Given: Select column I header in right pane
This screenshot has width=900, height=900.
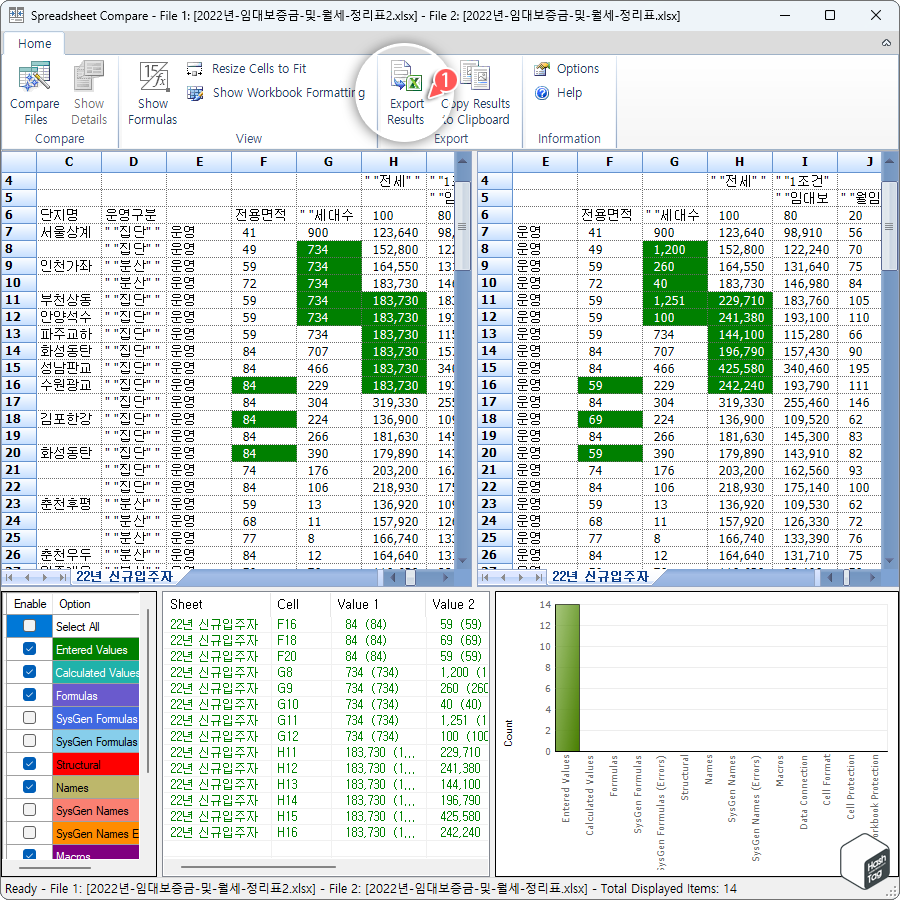Looking at the screenshot, I should pos(805,162).
